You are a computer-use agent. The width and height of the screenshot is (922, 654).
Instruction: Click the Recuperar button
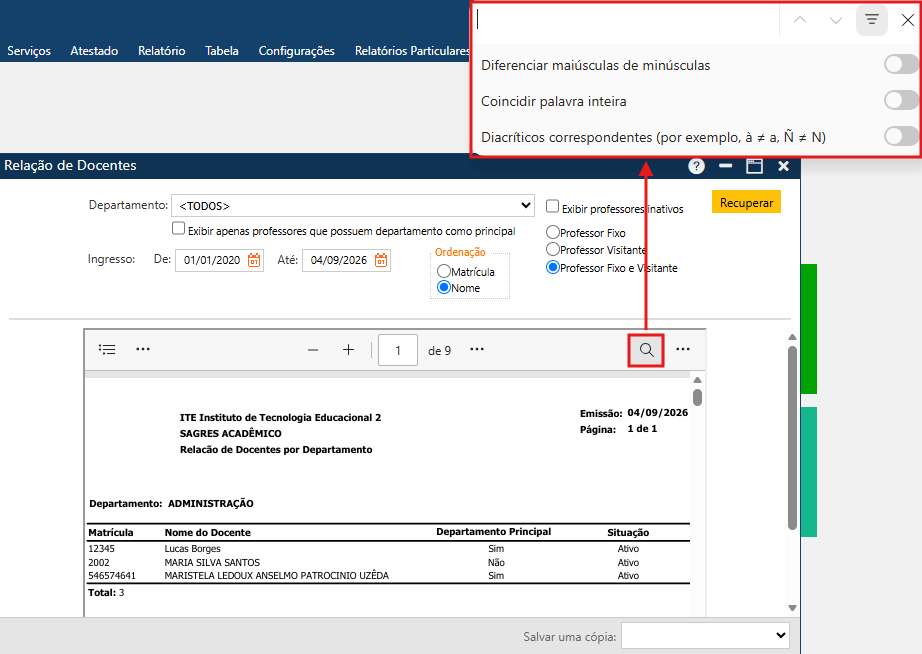click(746, 202)
